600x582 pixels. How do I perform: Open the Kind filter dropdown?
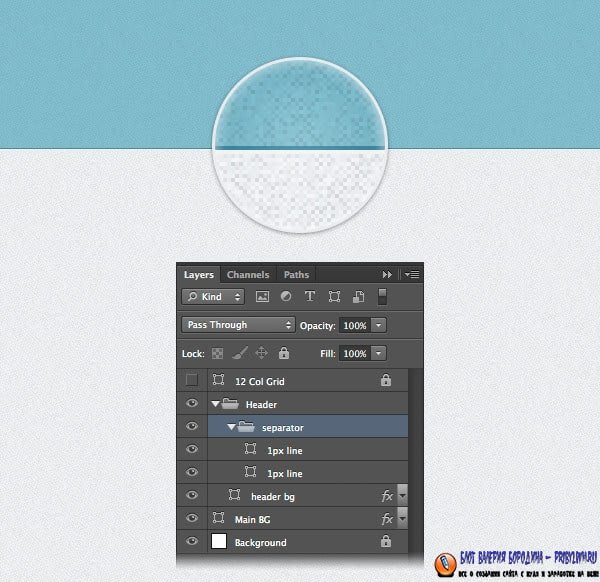213,297
